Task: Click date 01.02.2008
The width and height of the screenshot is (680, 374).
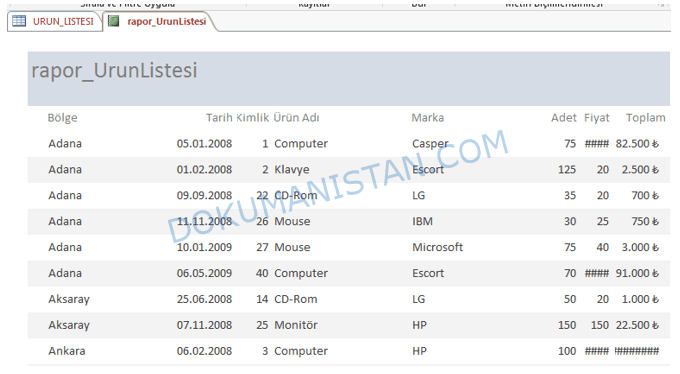Action: [x=204, y=170]
